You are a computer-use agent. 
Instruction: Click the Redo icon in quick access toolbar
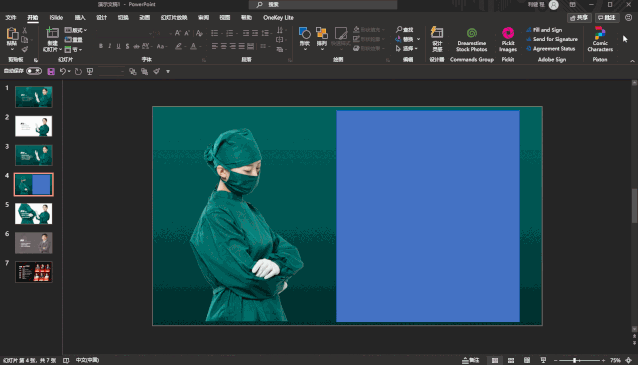78,72
